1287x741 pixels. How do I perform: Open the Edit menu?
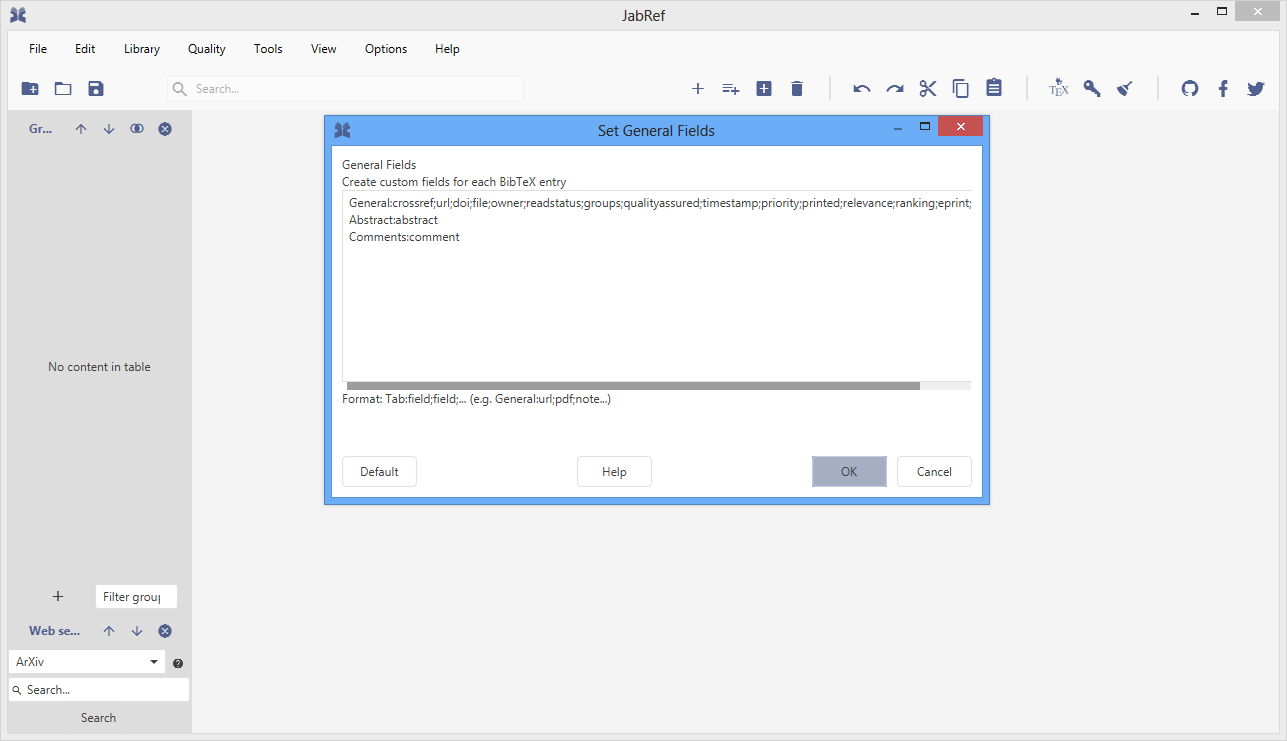85,49
